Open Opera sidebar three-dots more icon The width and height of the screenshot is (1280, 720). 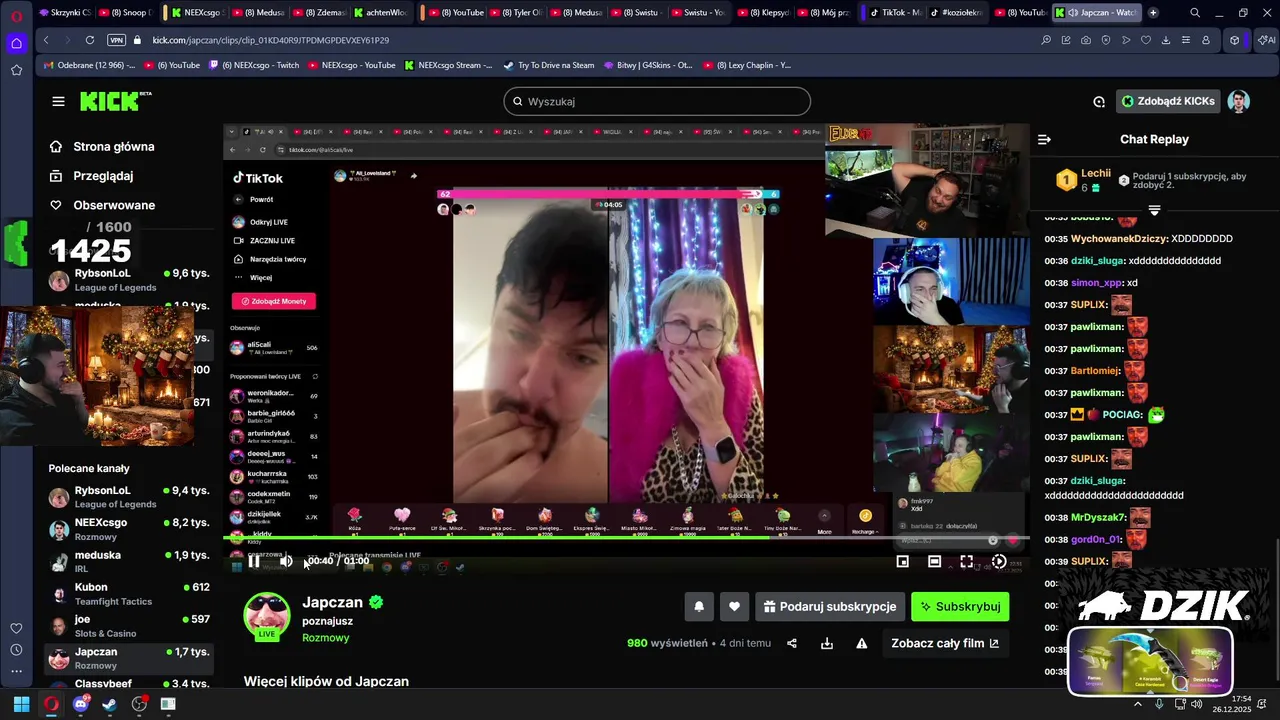pyautogui.click(x=16, y=672)
